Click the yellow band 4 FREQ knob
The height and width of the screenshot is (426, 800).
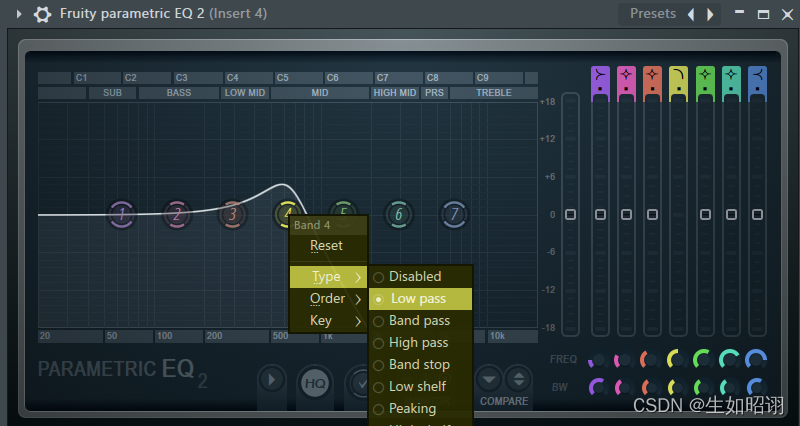[x=678, y=360]
